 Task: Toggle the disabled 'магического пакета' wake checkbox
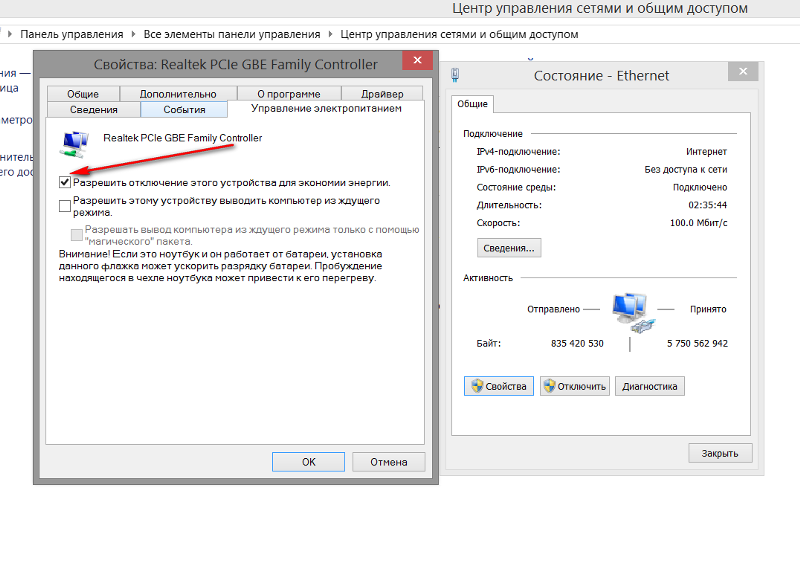[x=77, y=235]
